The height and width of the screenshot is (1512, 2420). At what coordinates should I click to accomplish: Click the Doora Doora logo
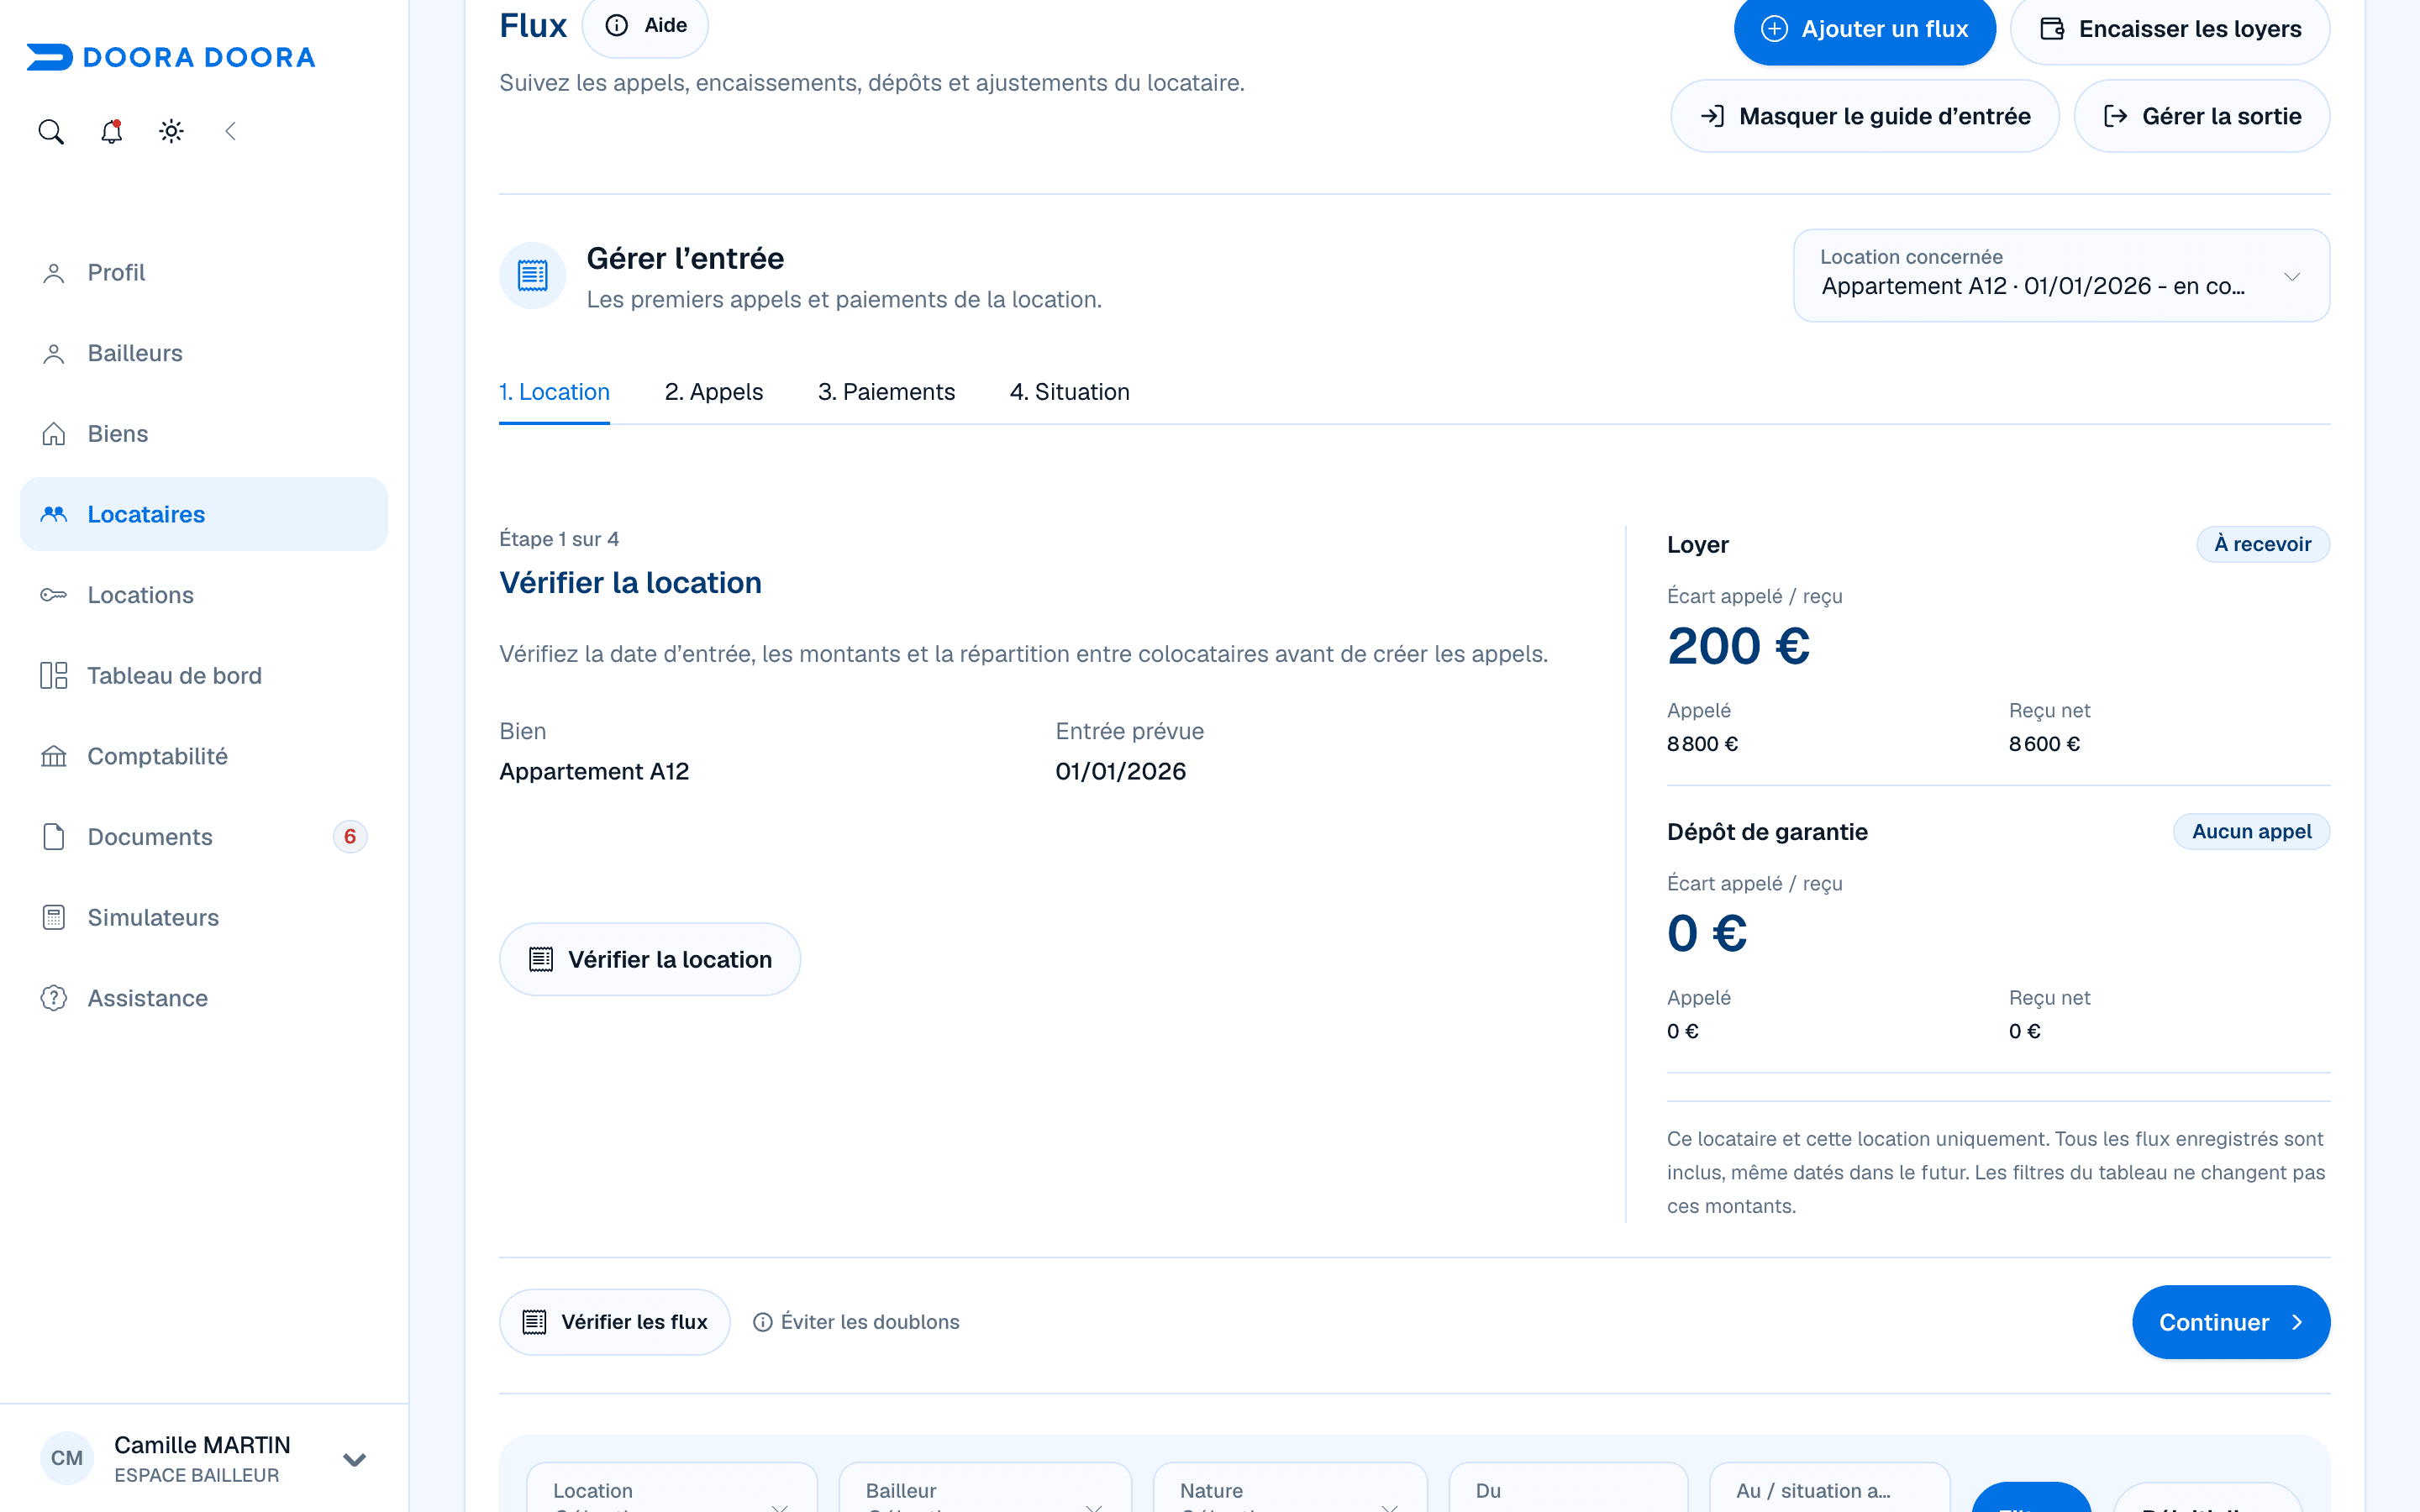pyautogui.click(x=171, y=57)
